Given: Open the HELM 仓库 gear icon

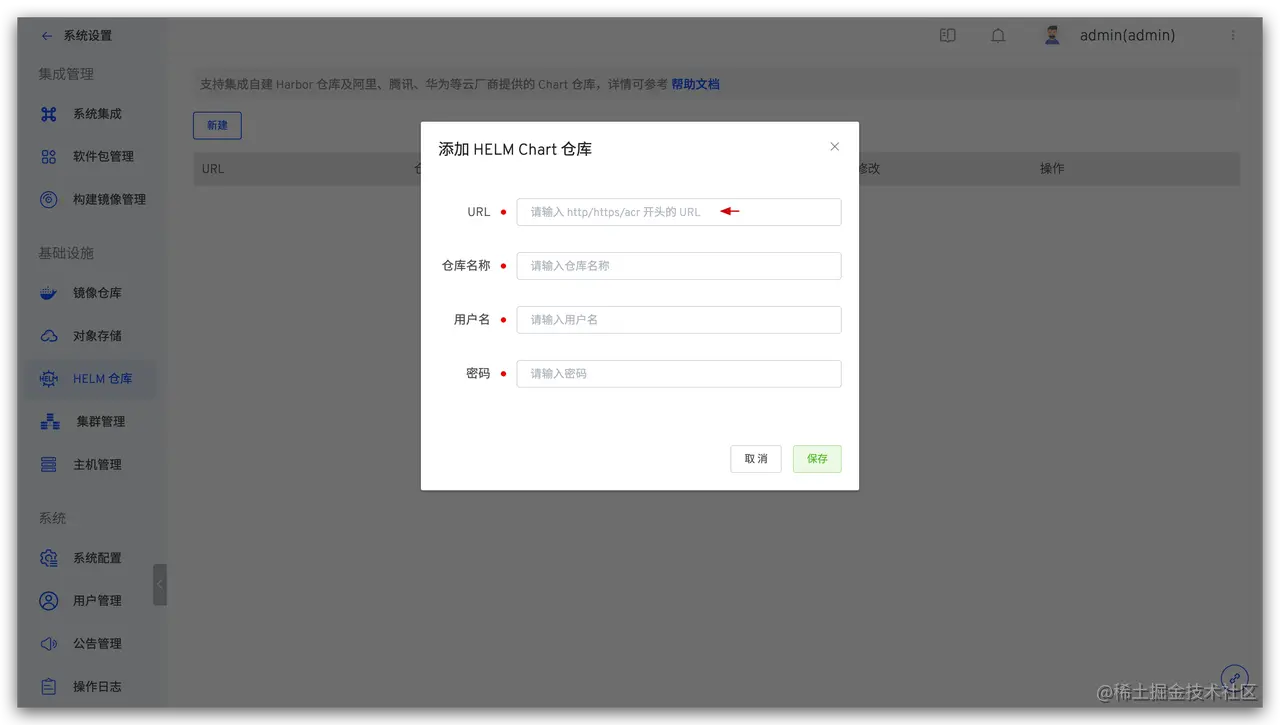Looking at the screenshot, I should coord(48,379).
